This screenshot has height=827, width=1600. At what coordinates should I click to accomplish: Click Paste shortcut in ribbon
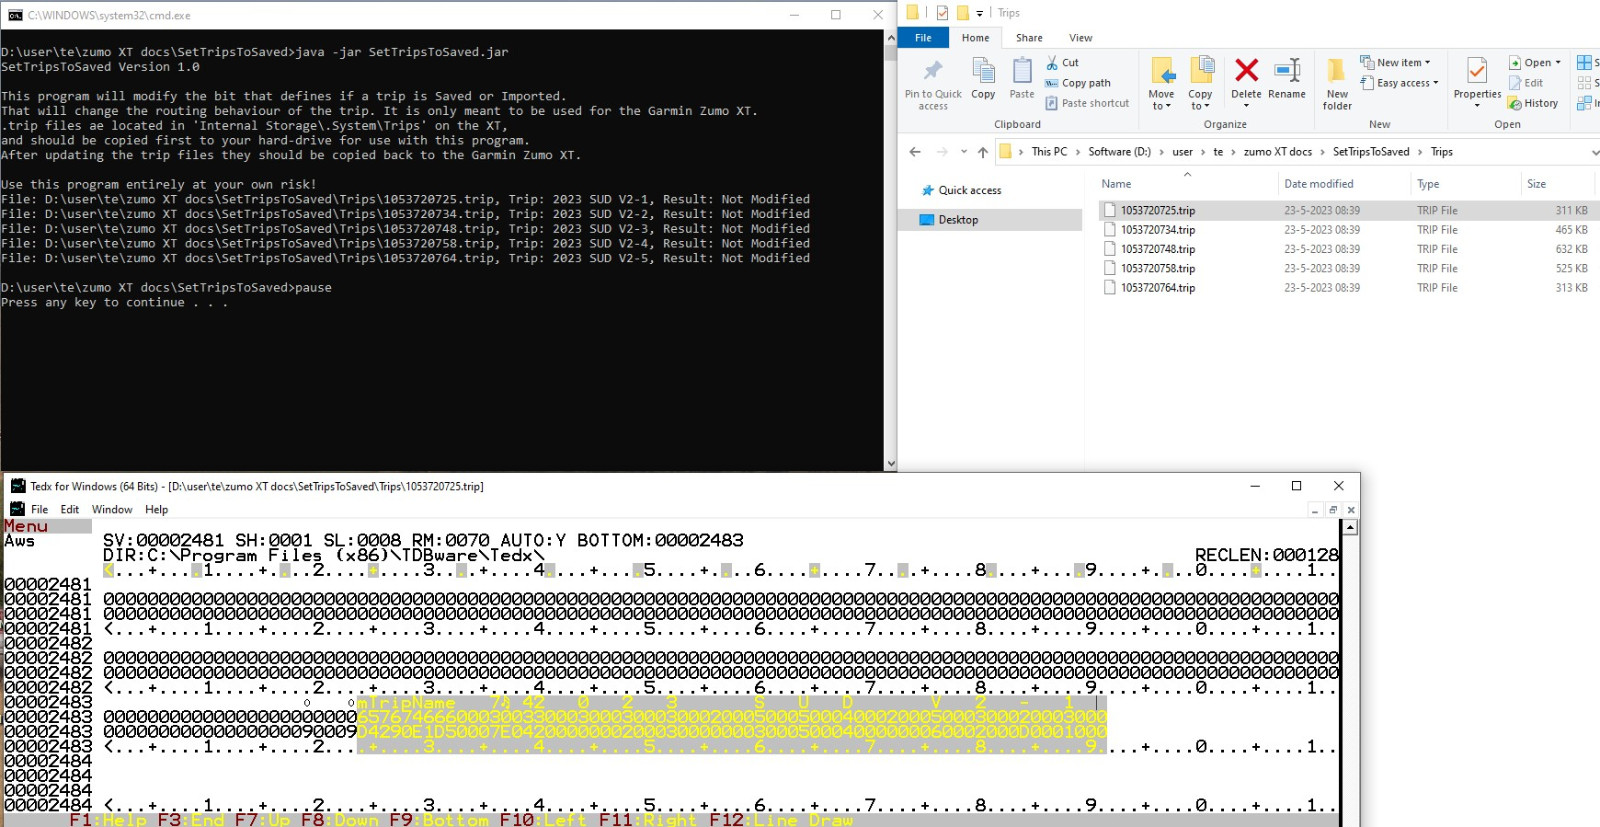pos(1087,103)
